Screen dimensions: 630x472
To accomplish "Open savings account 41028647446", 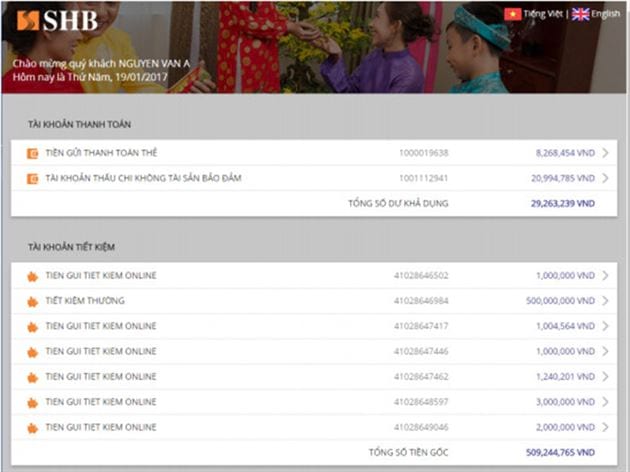I will [421, 352].
